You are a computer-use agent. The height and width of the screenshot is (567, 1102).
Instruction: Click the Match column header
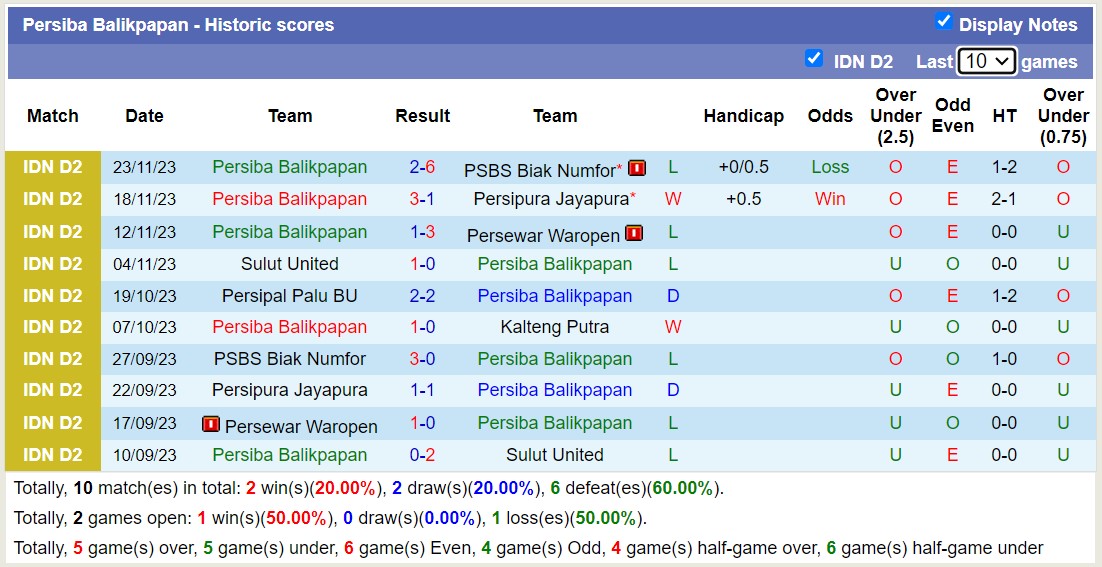pos(53,116)
